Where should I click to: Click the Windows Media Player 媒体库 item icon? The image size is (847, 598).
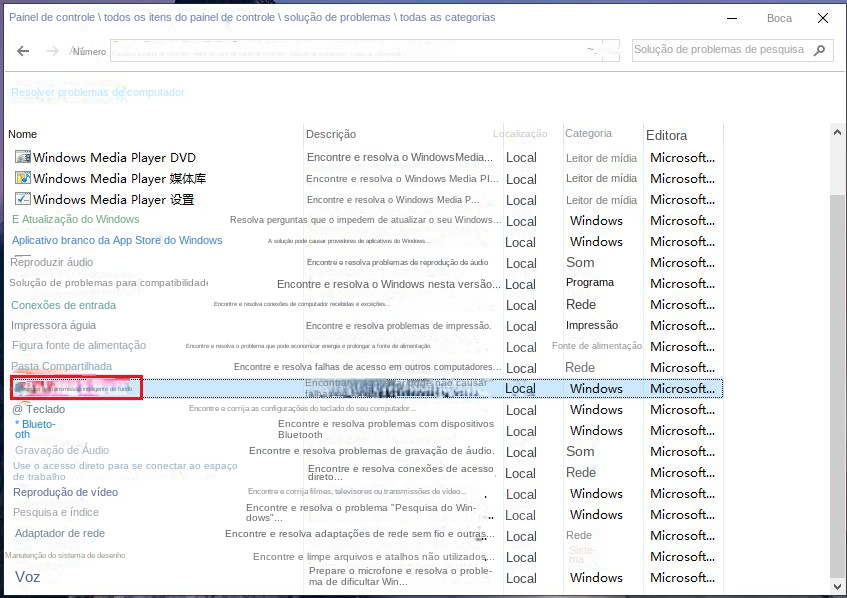click(x=22, y=178)
